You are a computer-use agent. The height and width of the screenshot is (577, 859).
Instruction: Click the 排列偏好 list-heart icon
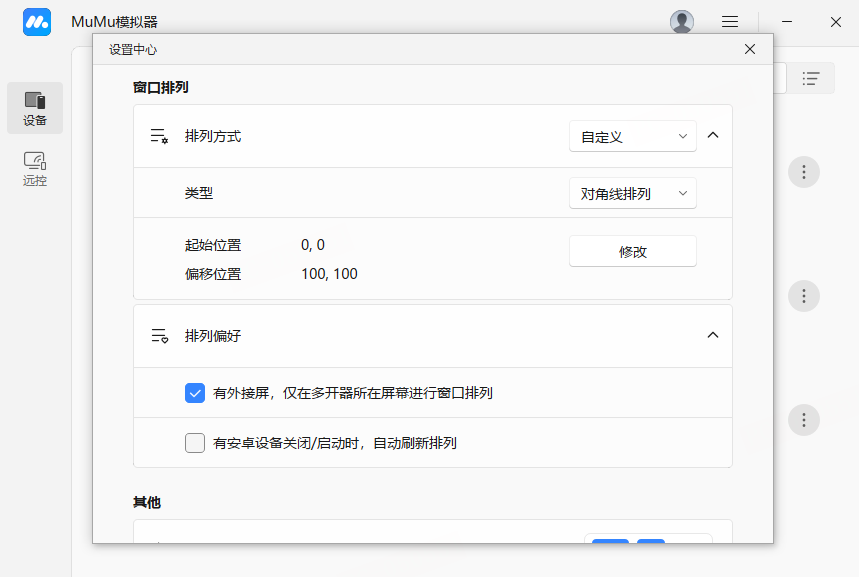159,336
